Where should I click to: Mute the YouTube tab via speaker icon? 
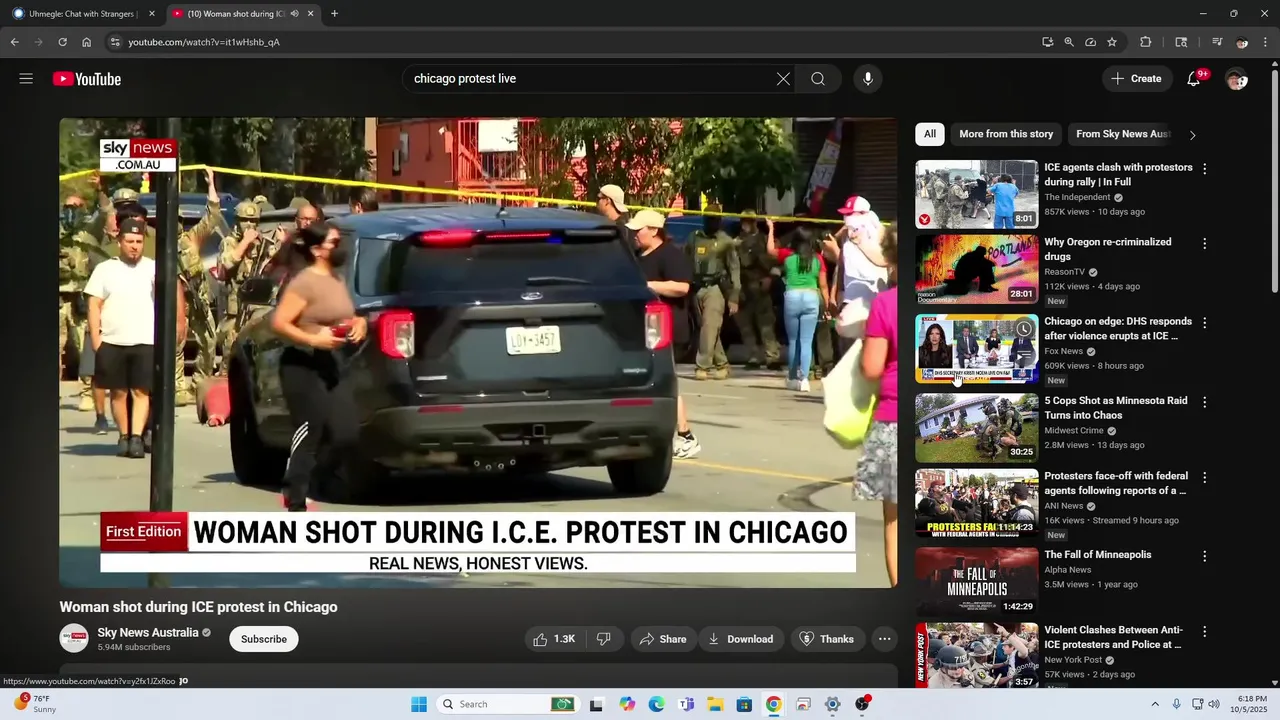[x=295, y=14]
